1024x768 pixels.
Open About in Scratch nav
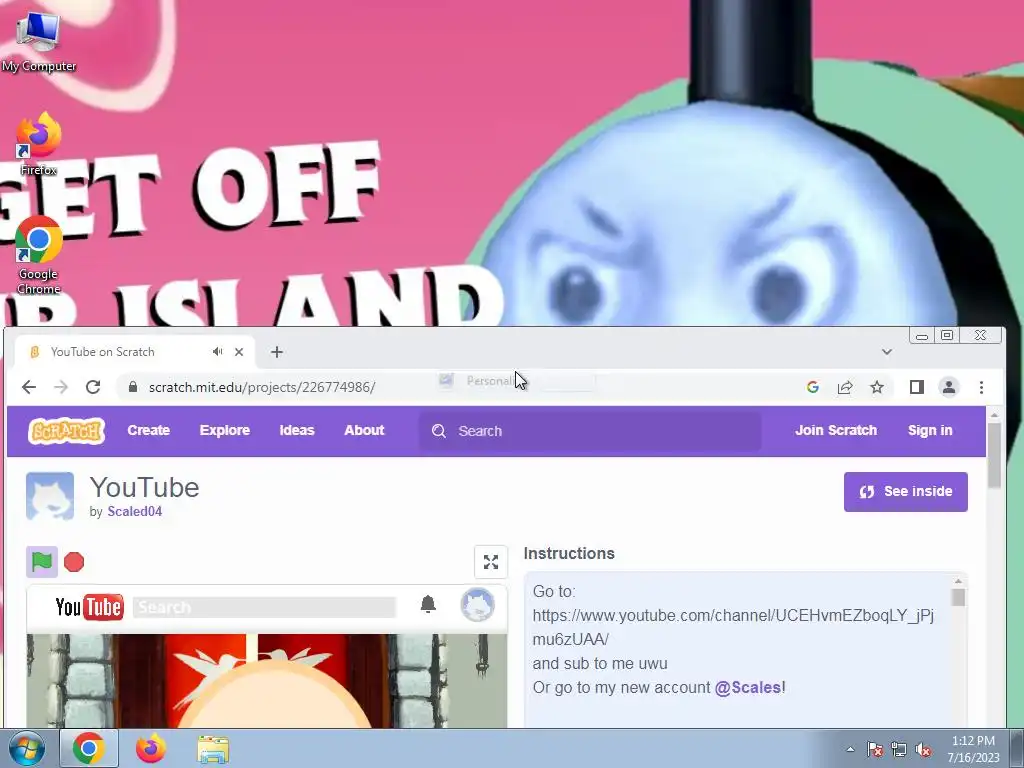364,430
